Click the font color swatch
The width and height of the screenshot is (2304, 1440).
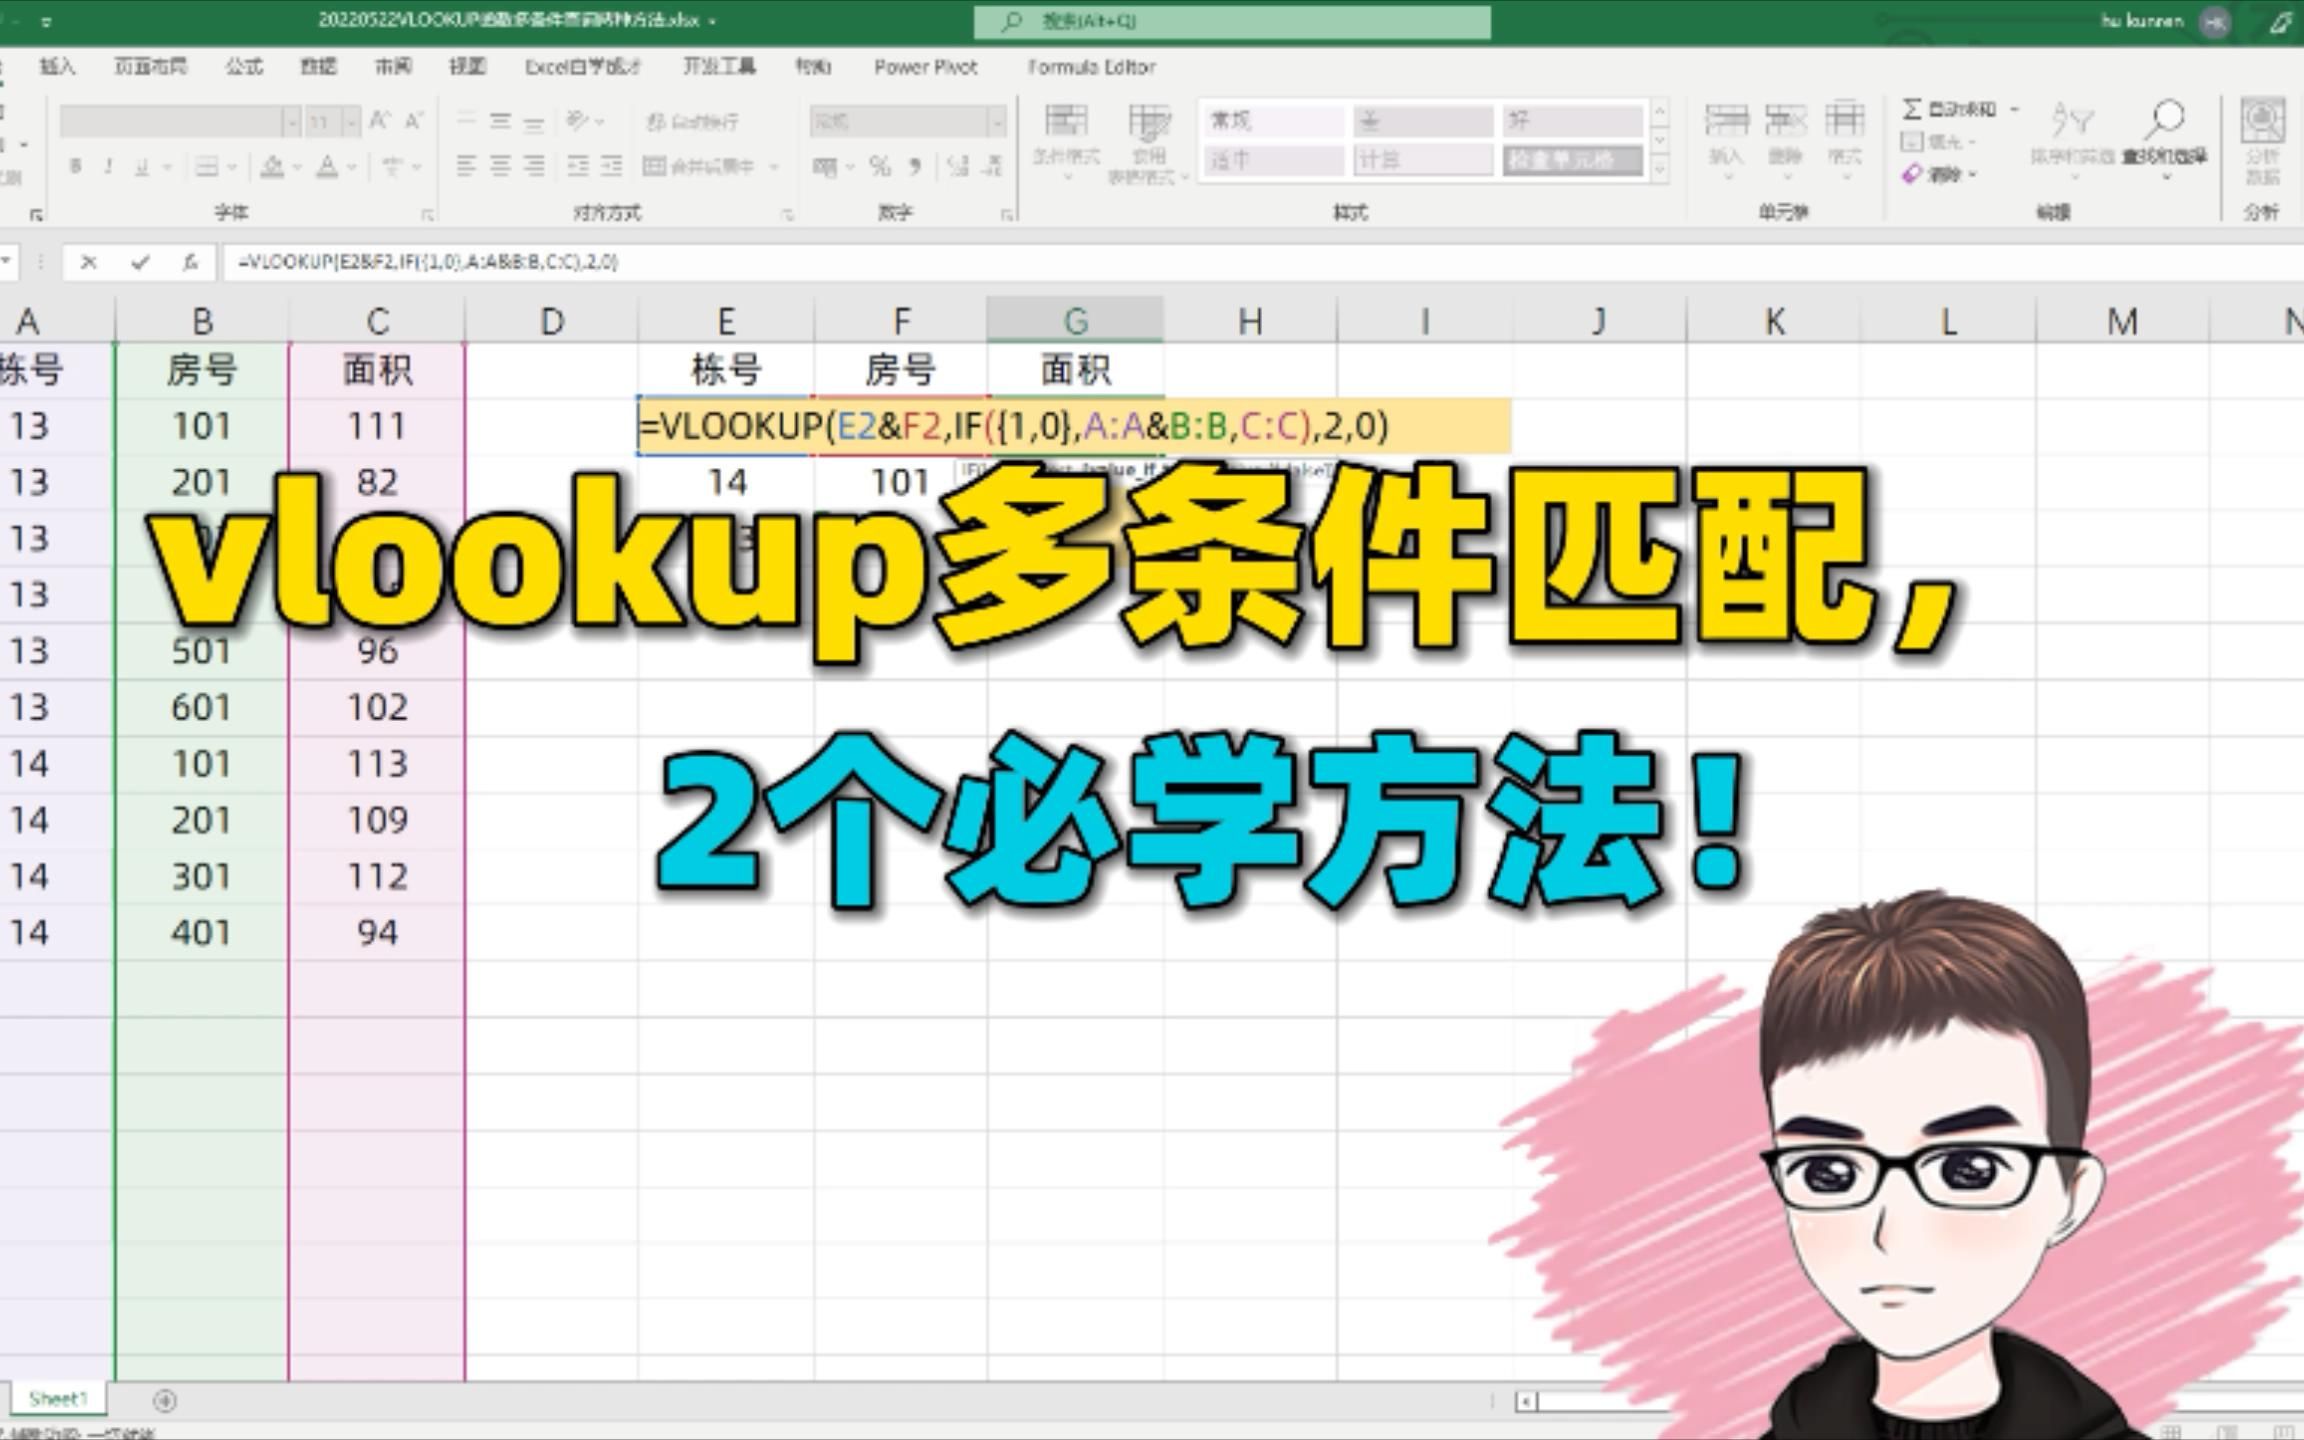tap(326, 168)
